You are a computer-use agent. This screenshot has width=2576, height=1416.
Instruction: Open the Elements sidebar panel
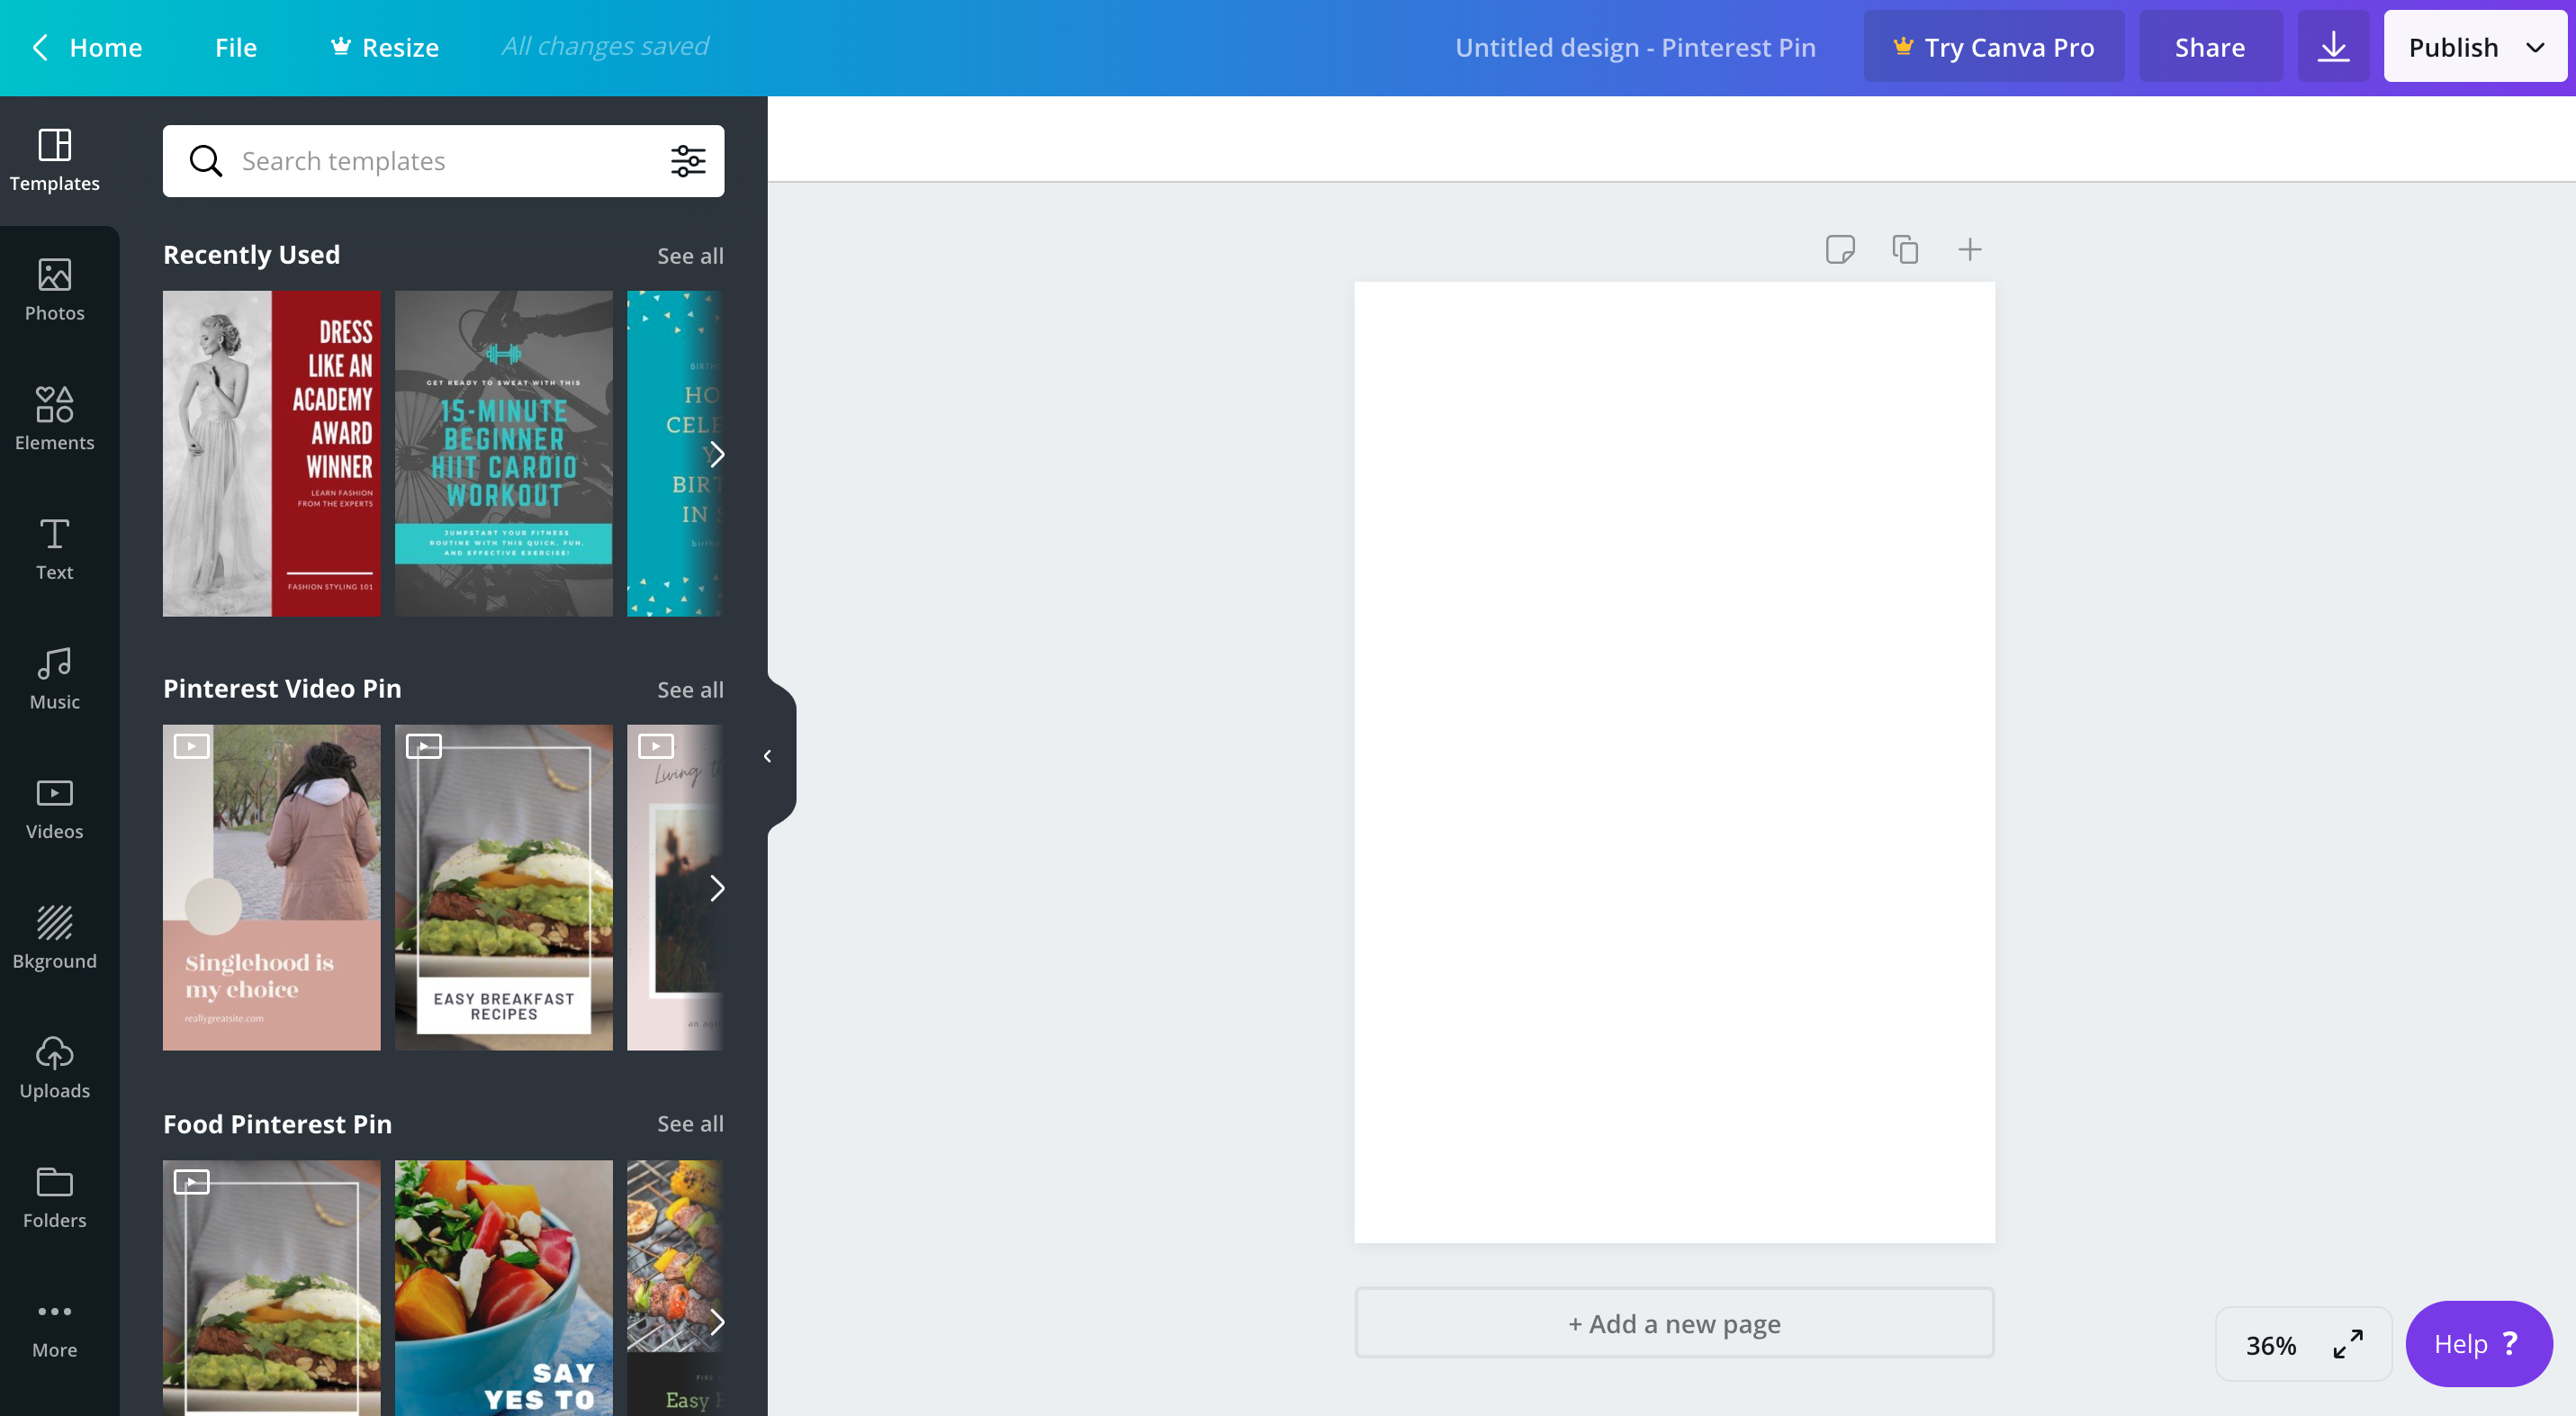point(54,419)
